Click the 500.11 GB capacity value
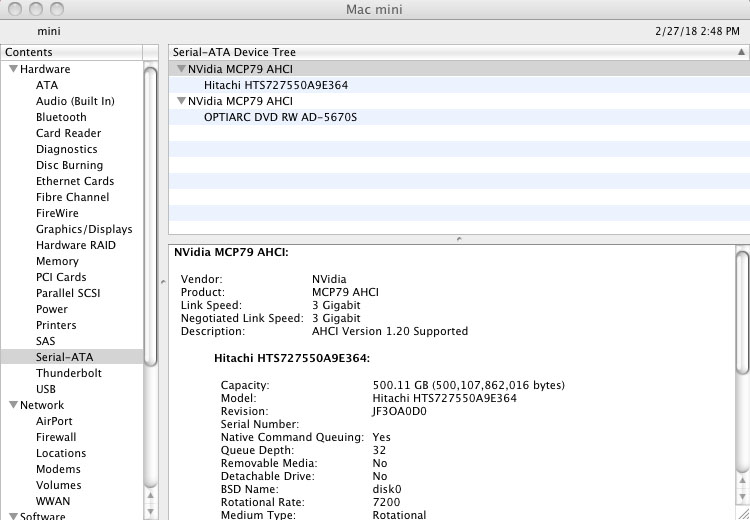750x520 pixels. 468,385
